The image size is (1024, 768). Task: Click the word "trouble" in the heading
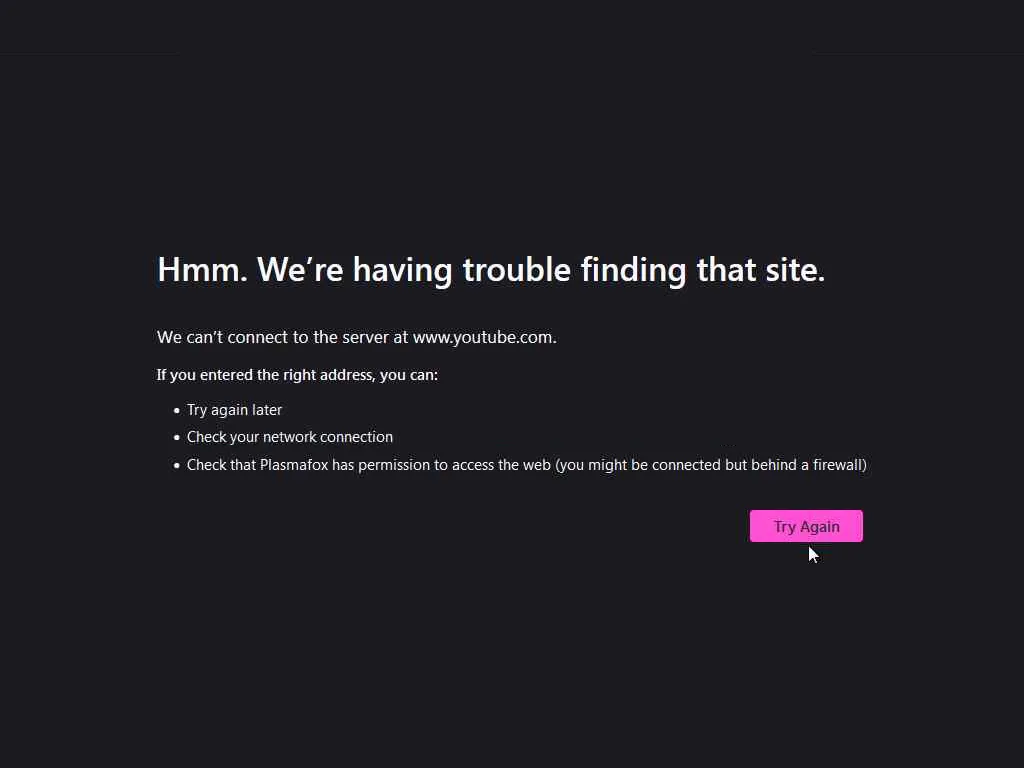[x=517, y=270]
